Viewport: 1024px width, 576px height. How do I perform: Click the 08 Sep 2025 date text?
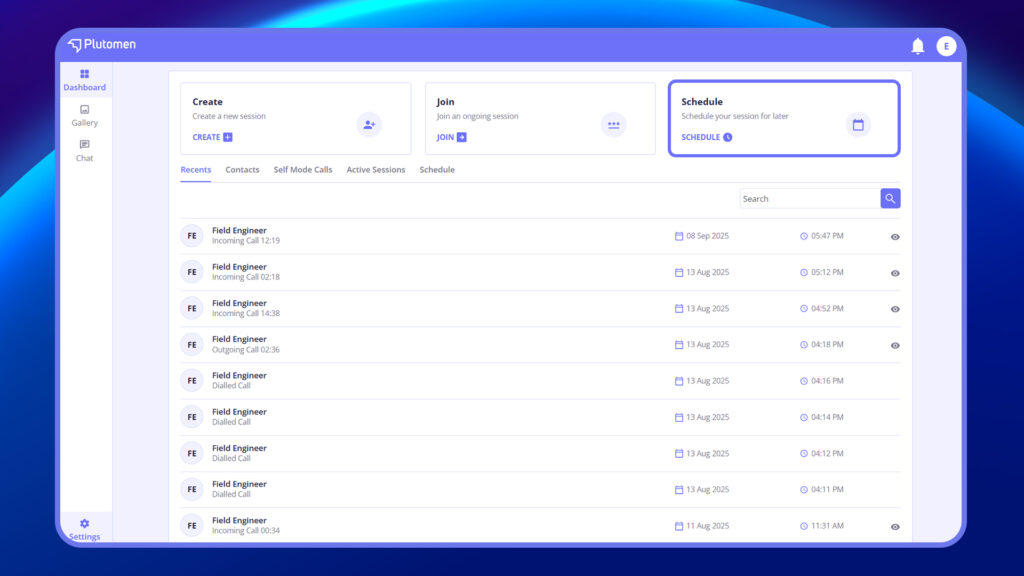[707, 236]
